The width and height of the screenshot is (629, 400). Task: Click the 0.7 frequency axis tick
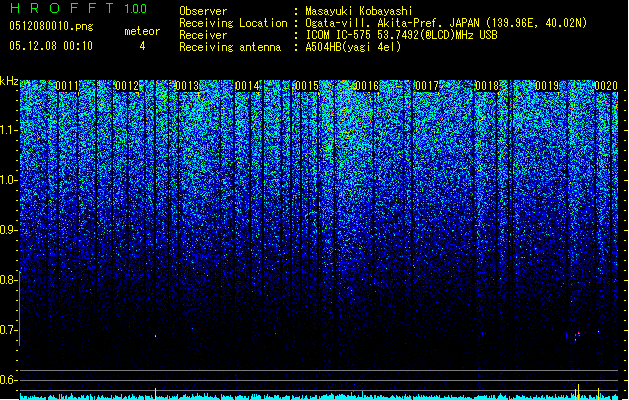click(9, 330)
